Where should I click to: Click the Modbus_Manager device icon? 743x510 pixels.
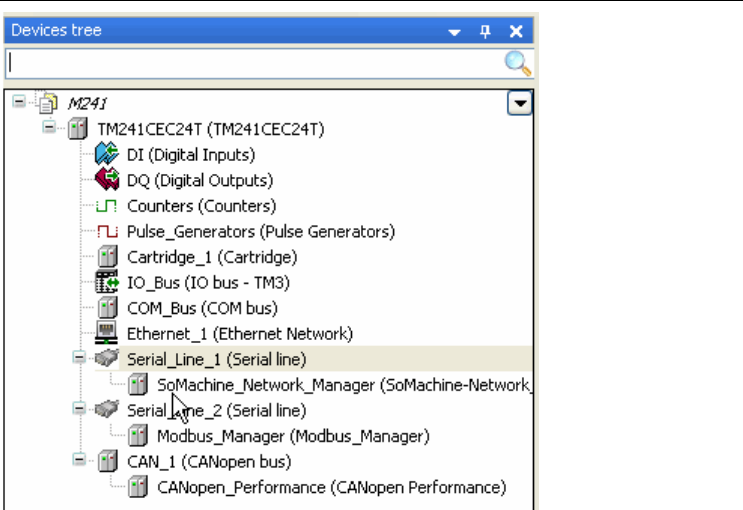click(138, 436)
